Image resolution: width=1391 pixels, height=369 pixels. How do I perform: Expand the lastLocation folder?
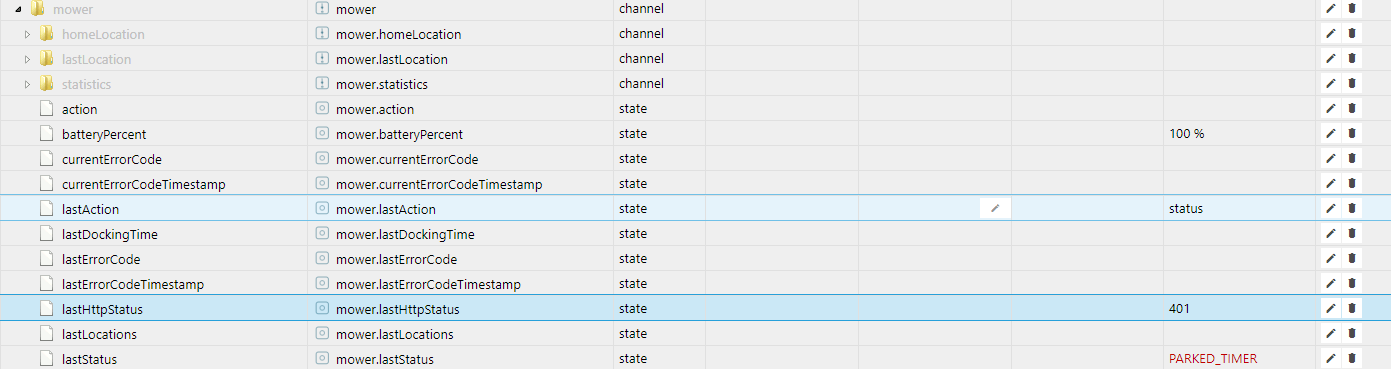click(28, 59)
